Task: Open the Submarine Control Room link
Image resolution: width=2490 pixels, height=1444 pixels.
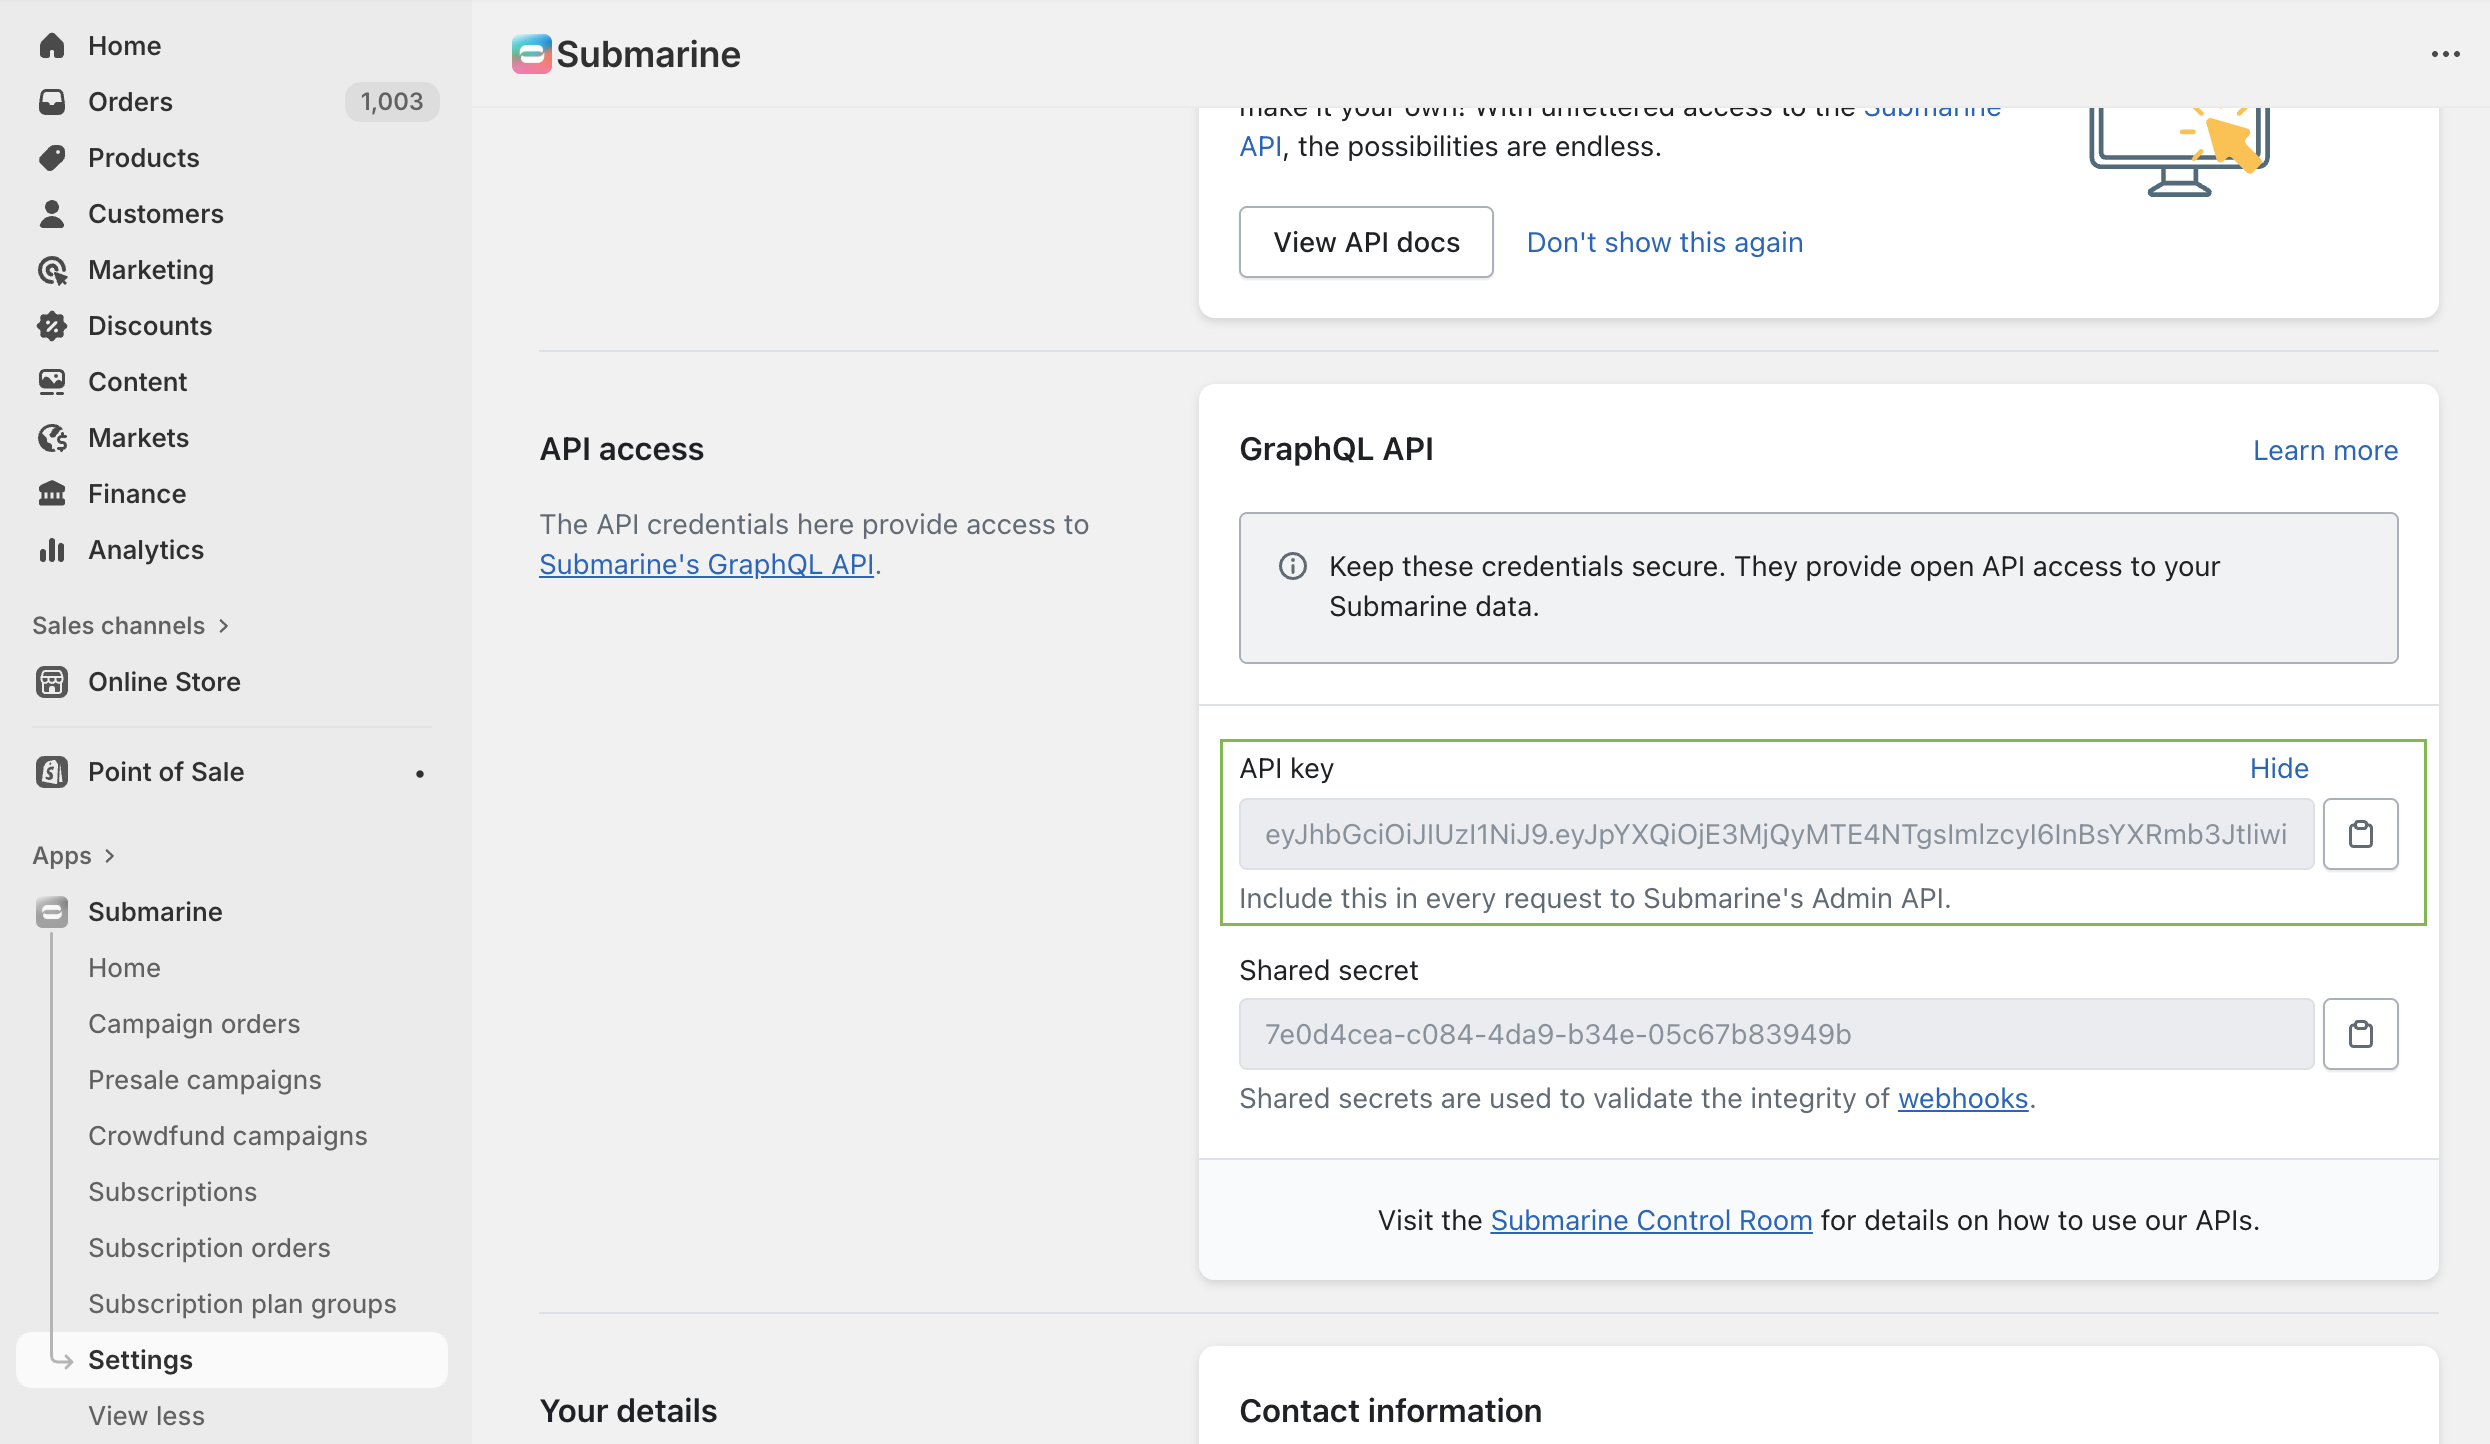Action: (1651, 1220)
